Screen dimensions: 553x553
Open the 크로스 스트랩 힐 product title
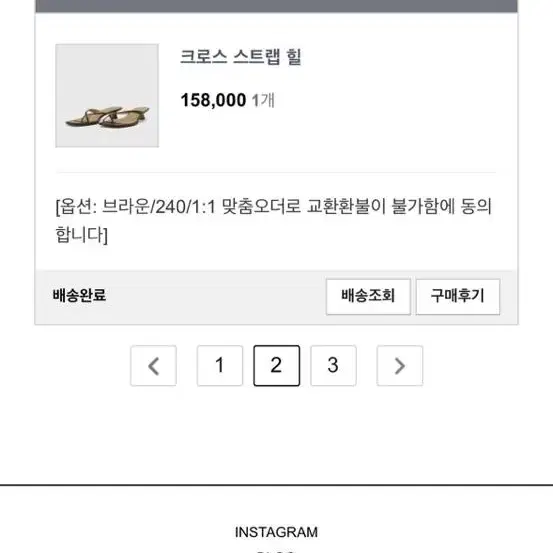[241, 57]
